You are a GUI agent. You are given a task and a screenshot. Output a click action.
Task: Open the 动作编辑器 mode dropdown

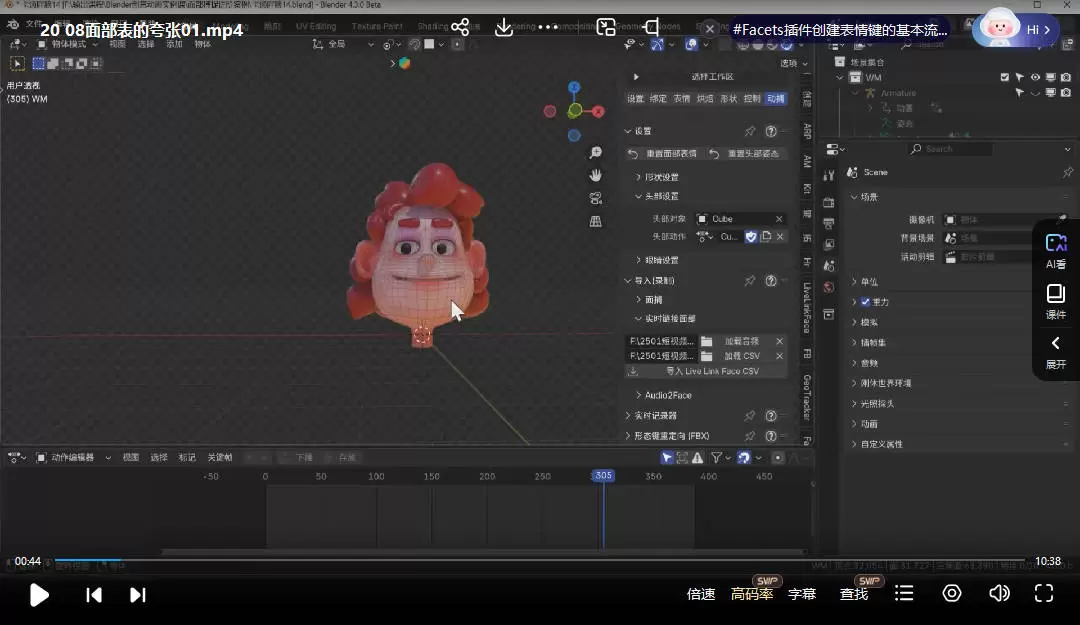(x=74, y=458)
